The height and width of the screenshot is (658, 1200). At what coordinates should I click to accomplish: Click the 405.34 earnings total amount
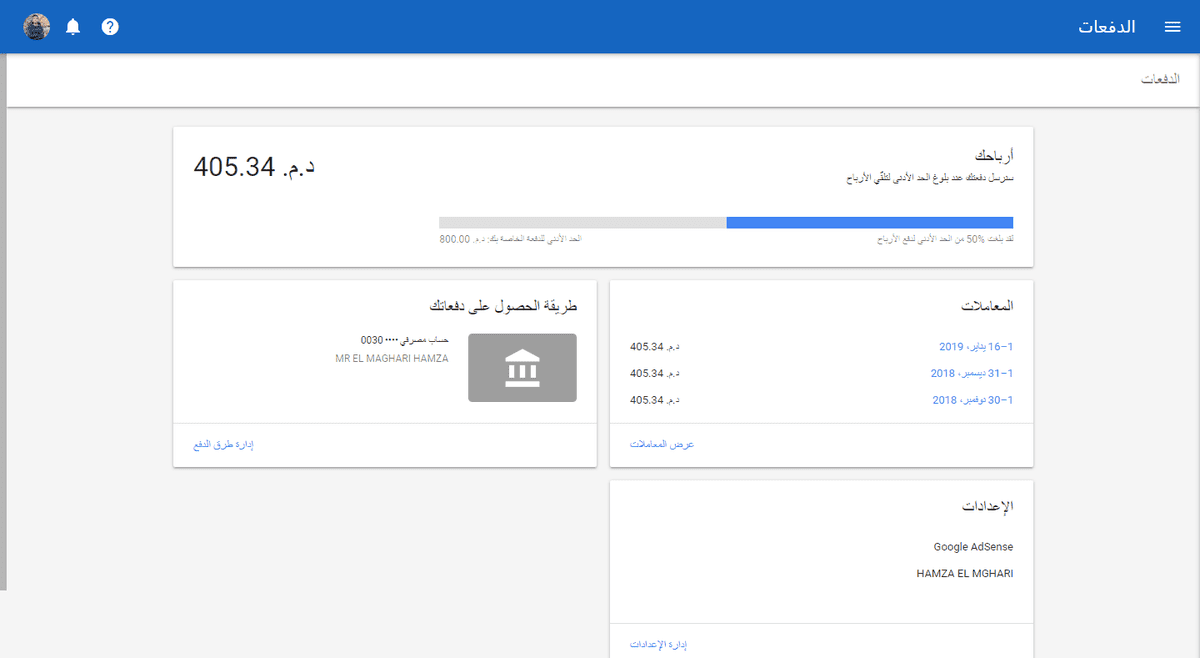pyautogui.click(x=254, y=166)
